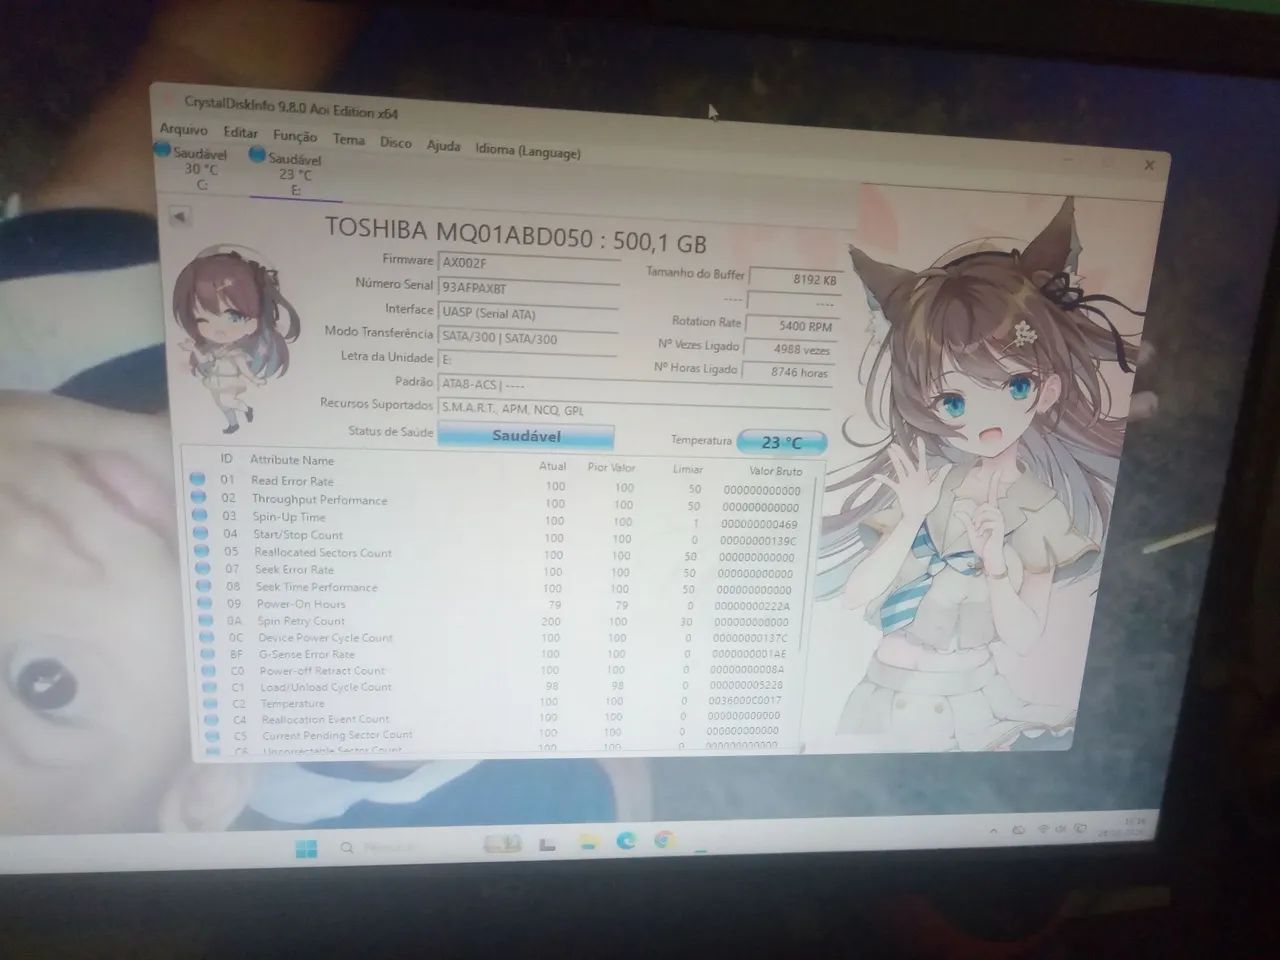The image size is (1280, 960).
Task: Open Microsoft Edge from the taskbar
Action: (626, 840)
